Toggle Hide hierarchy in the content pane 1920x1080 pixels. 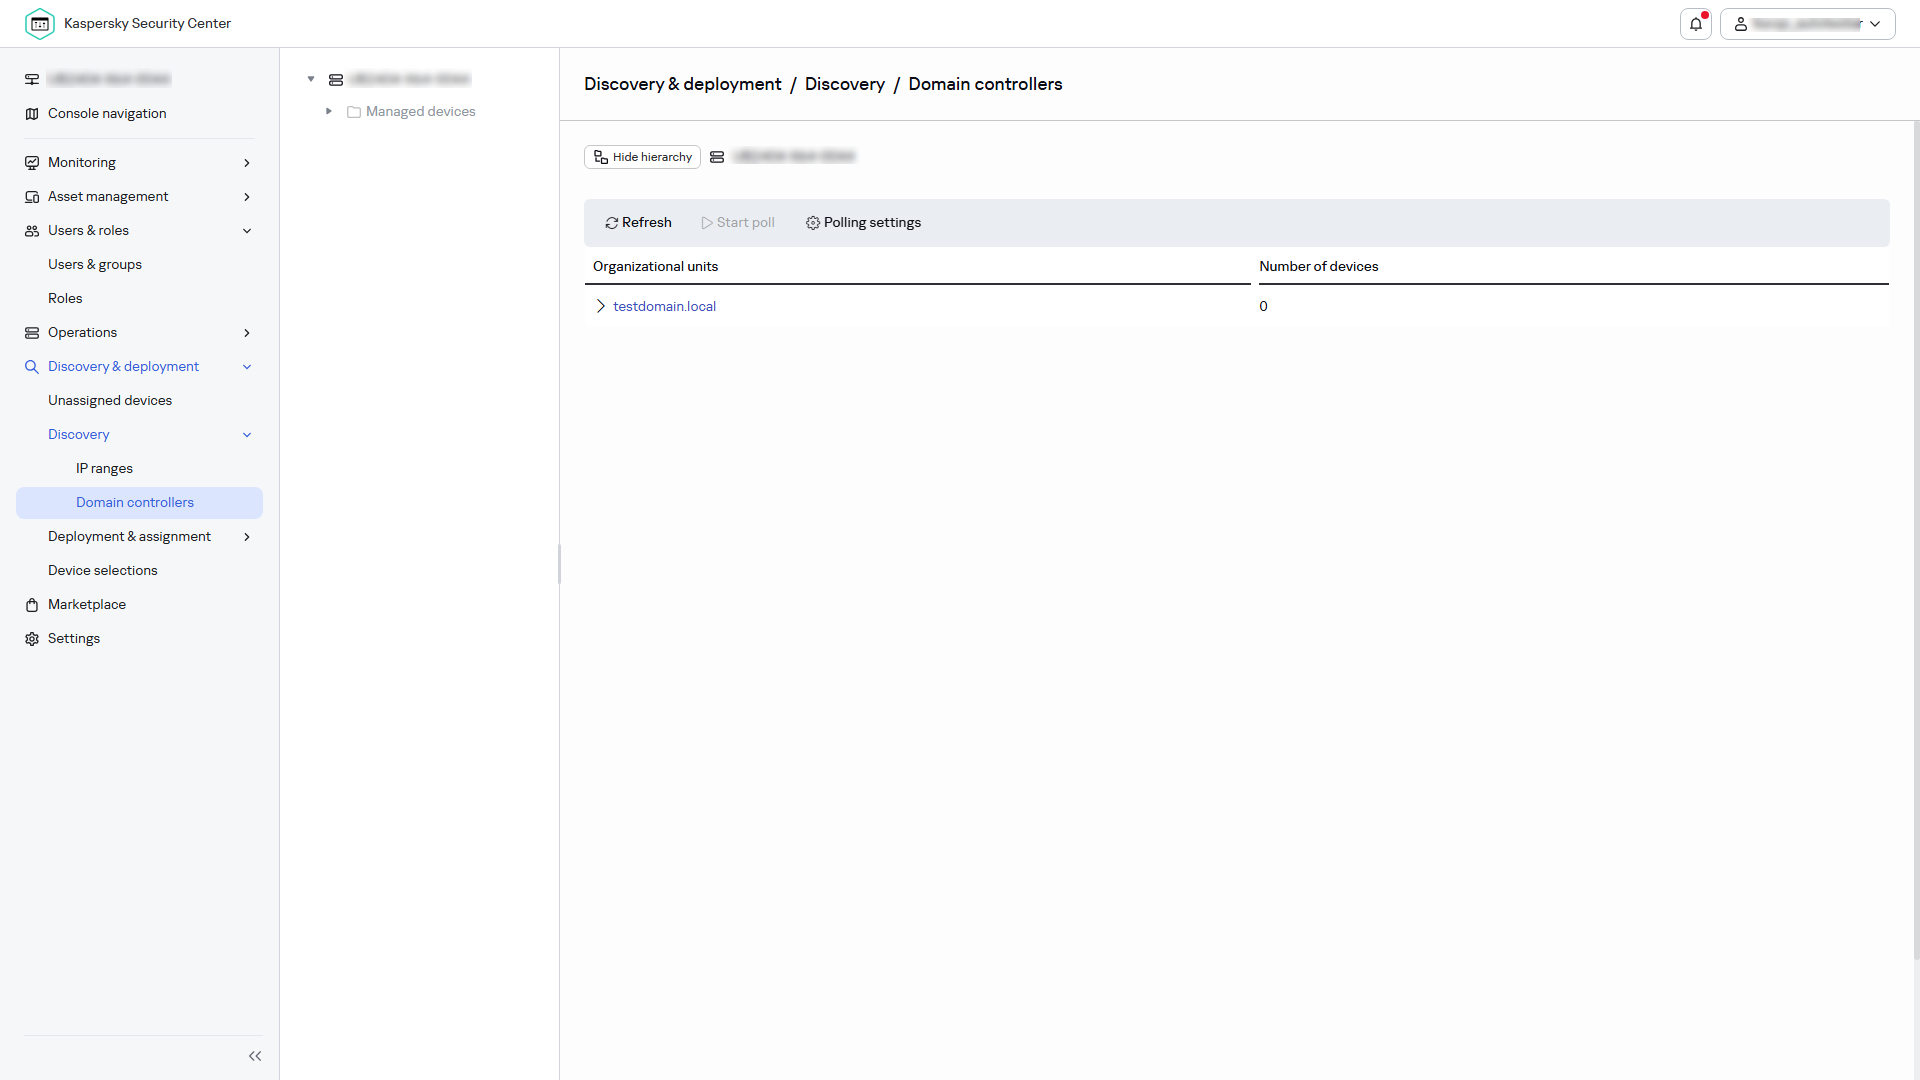642,157
